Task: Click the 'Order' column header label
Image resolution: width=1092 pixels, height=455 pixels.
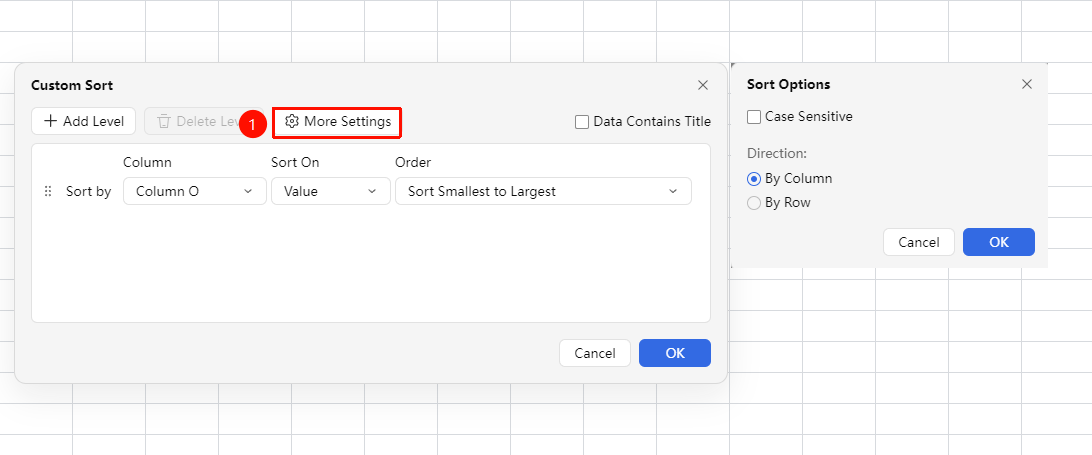Action: coord(413,162)
